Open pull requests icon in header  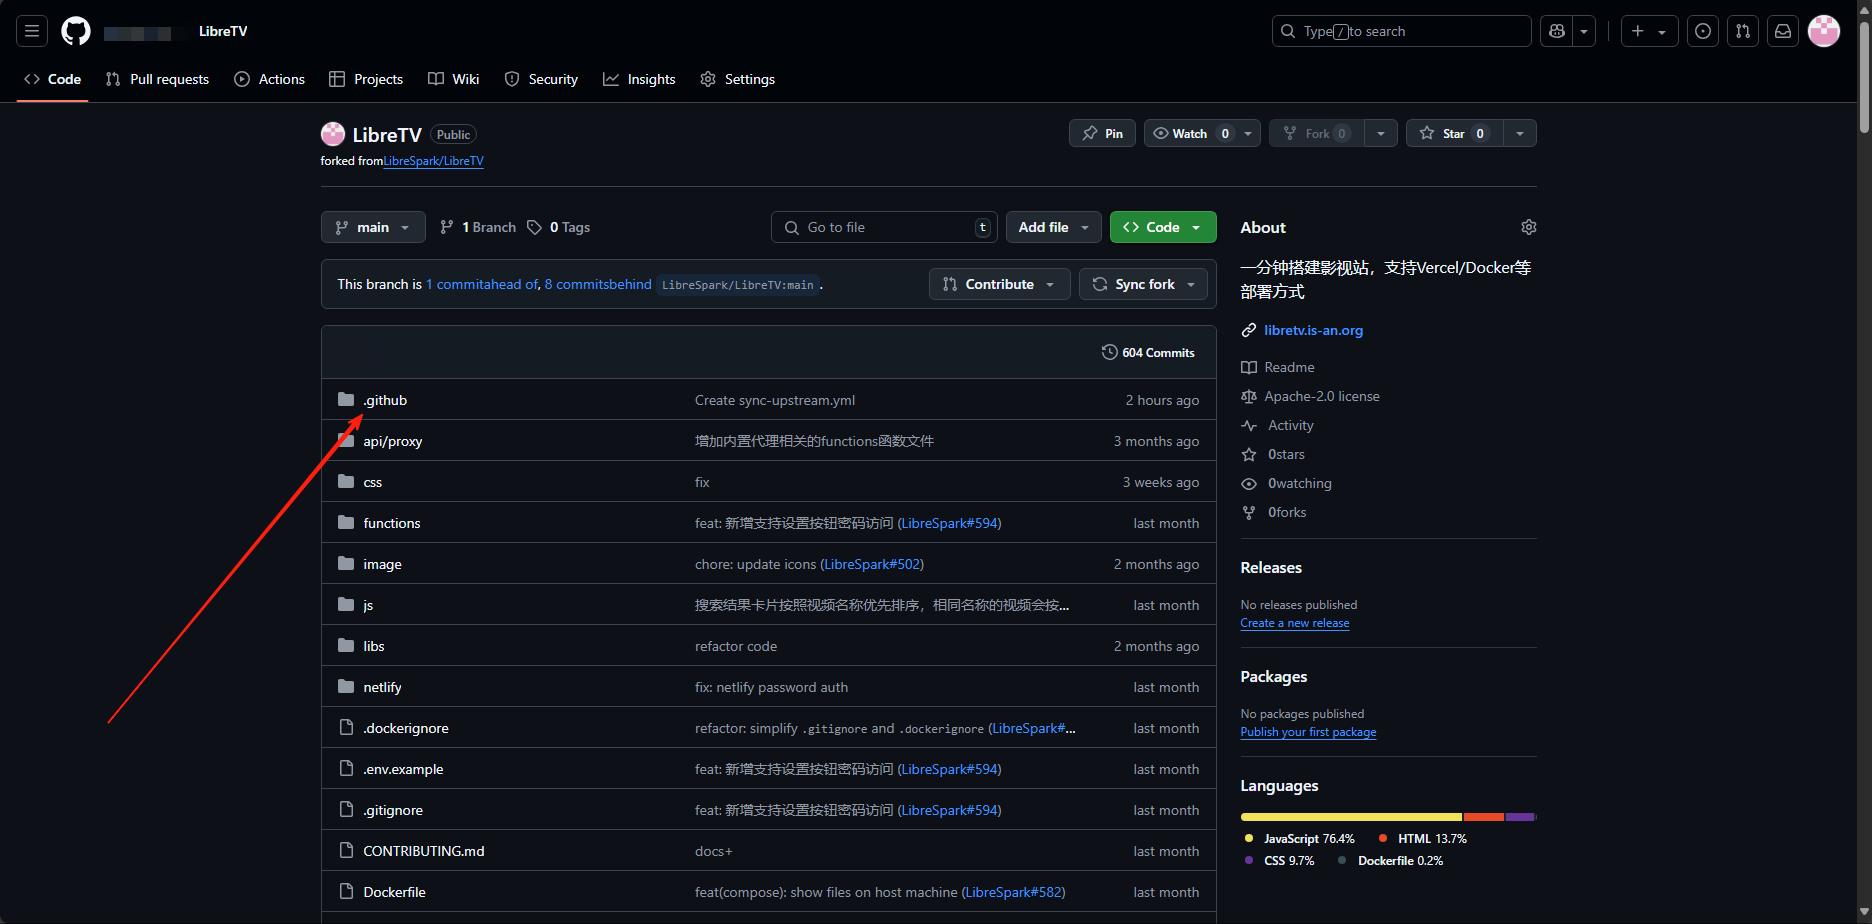tap(1743, 31)
